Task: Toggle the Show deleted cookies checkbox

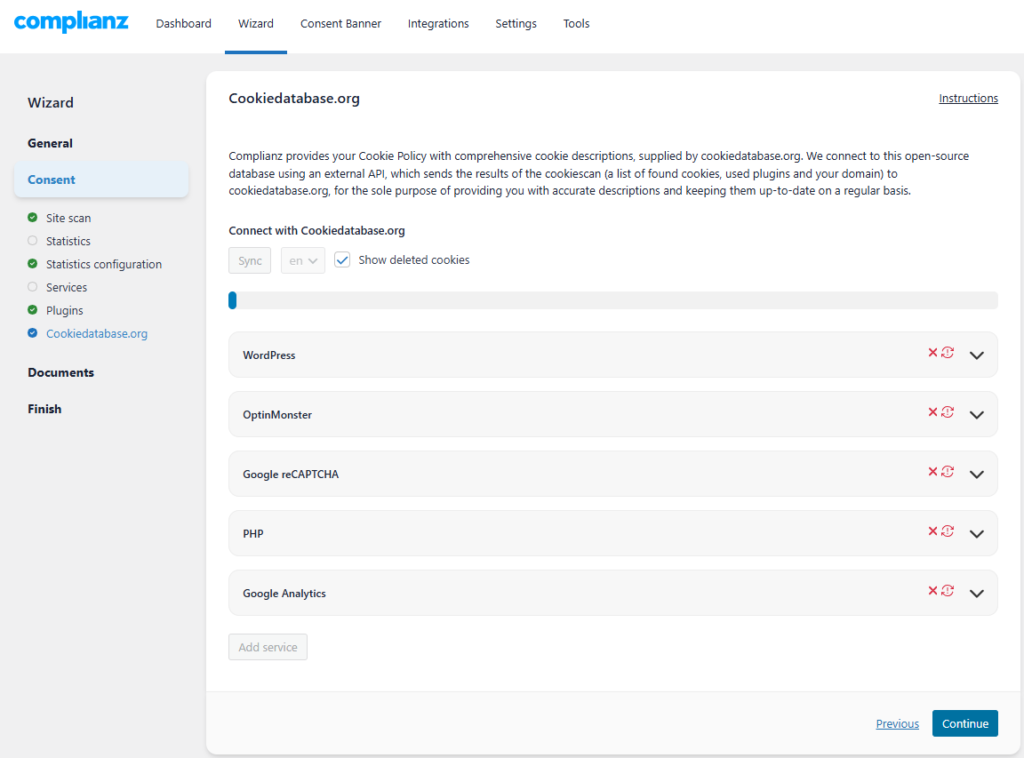Action: click(342, 260)
